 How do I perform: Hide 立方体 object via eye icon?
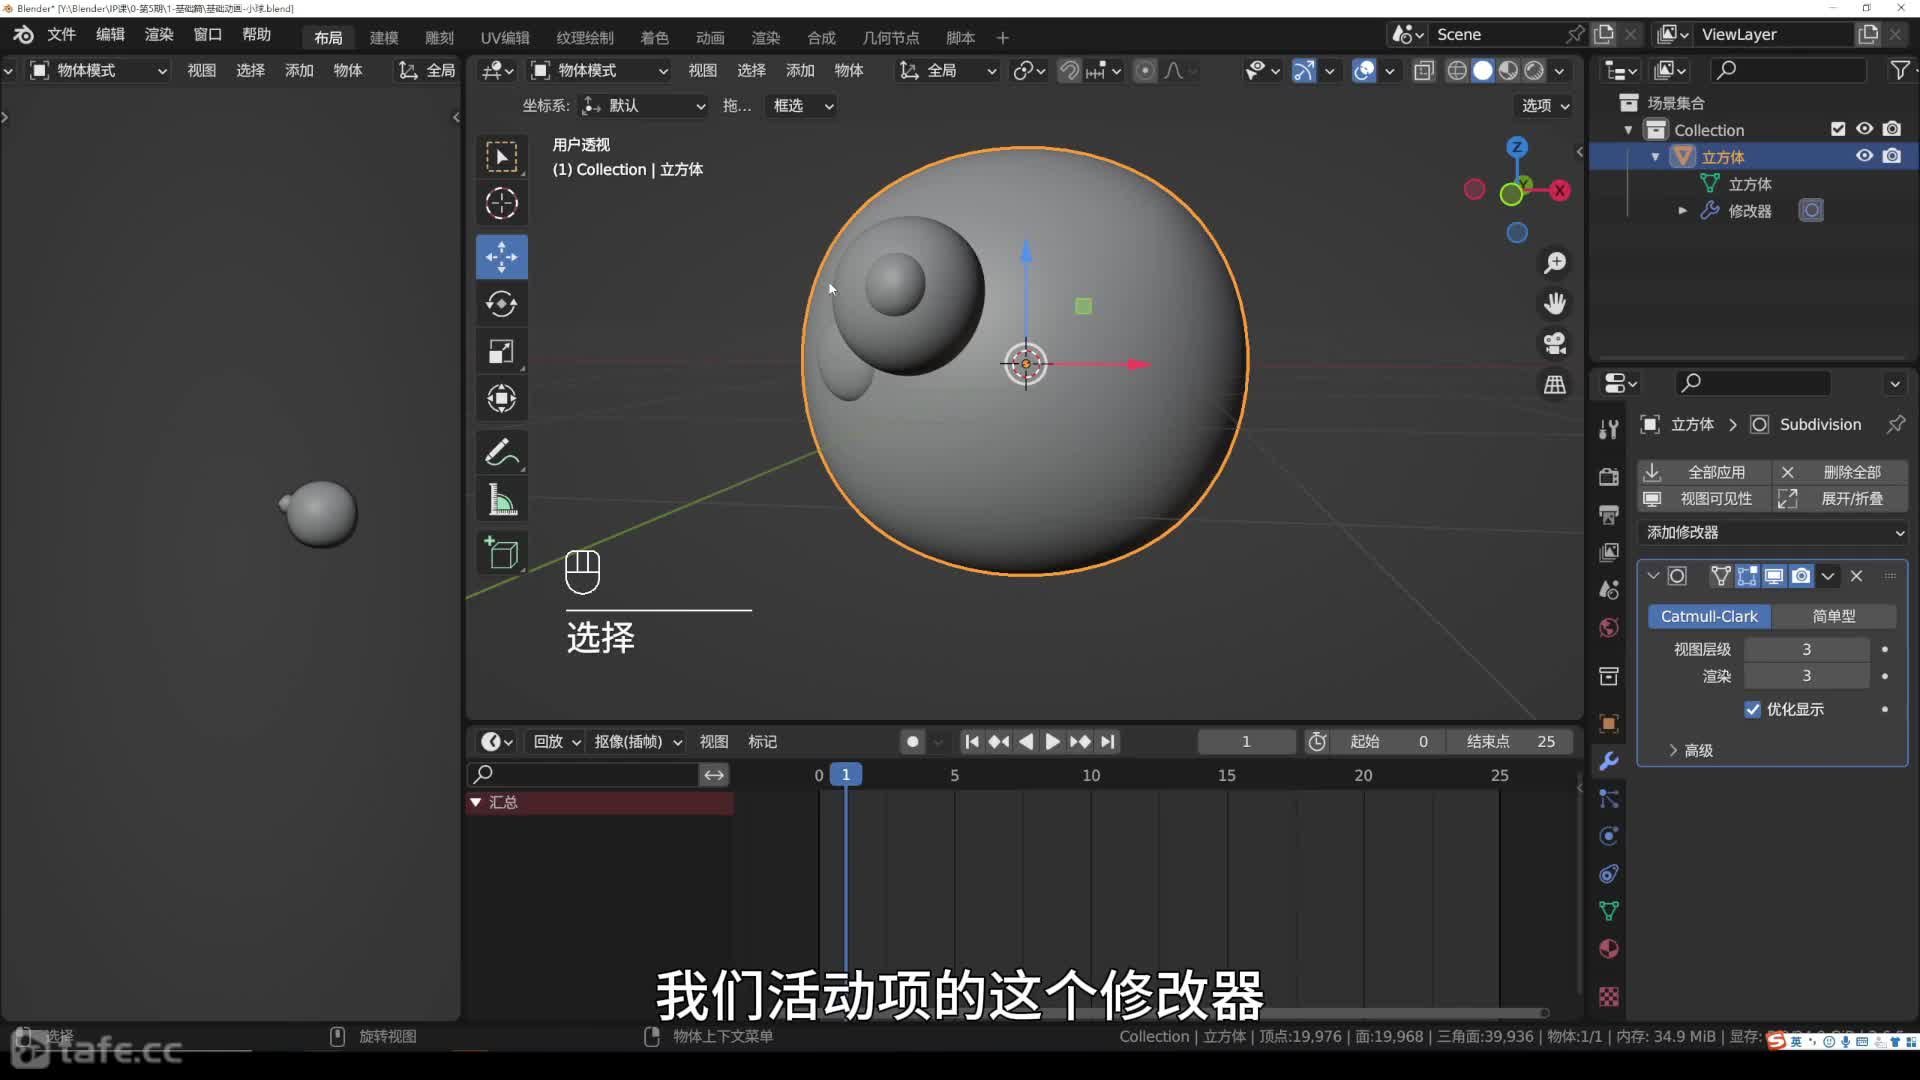point(1865,156)
